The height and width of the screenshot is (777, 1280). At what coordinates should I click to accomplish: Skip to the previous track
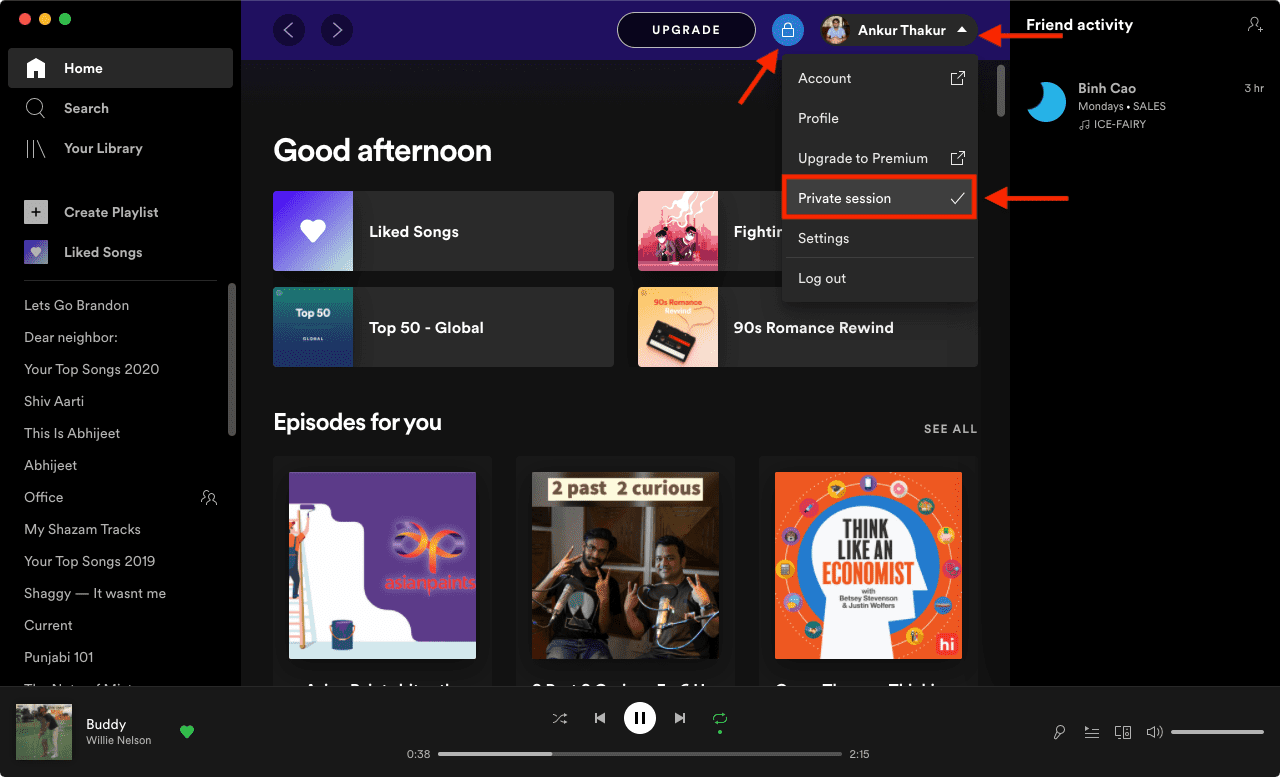[599, 718]
